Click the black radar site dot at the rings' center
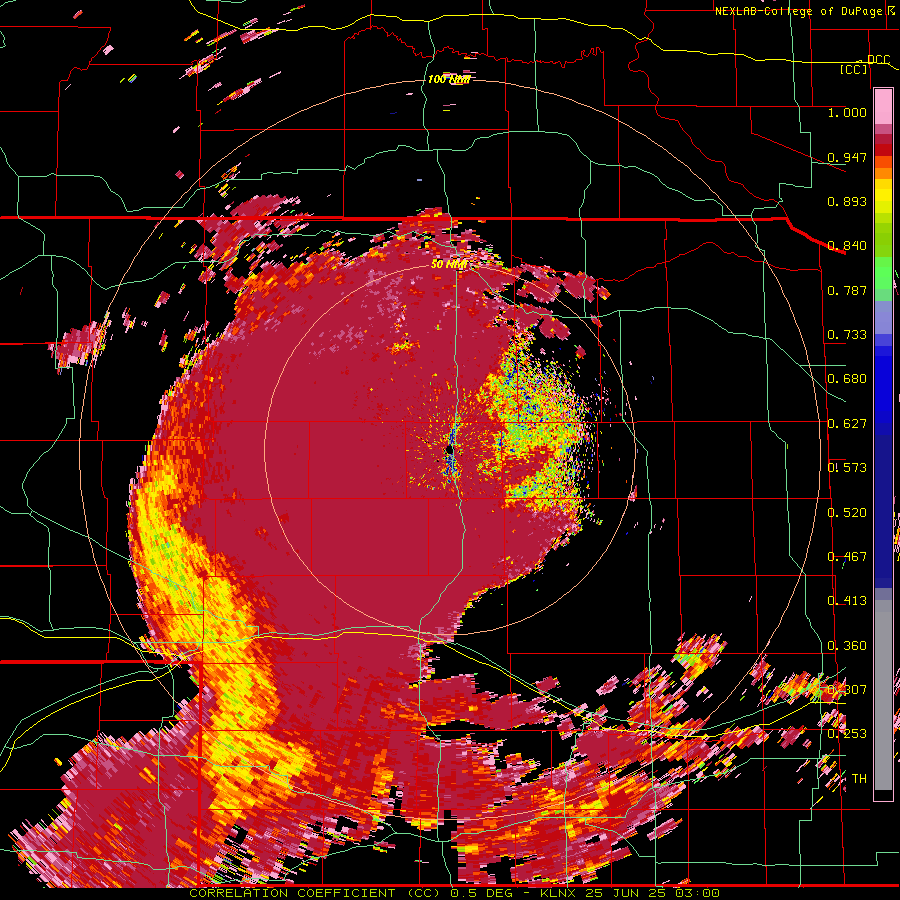The width and height of the screenshot is (900, 900). (449, 451)
